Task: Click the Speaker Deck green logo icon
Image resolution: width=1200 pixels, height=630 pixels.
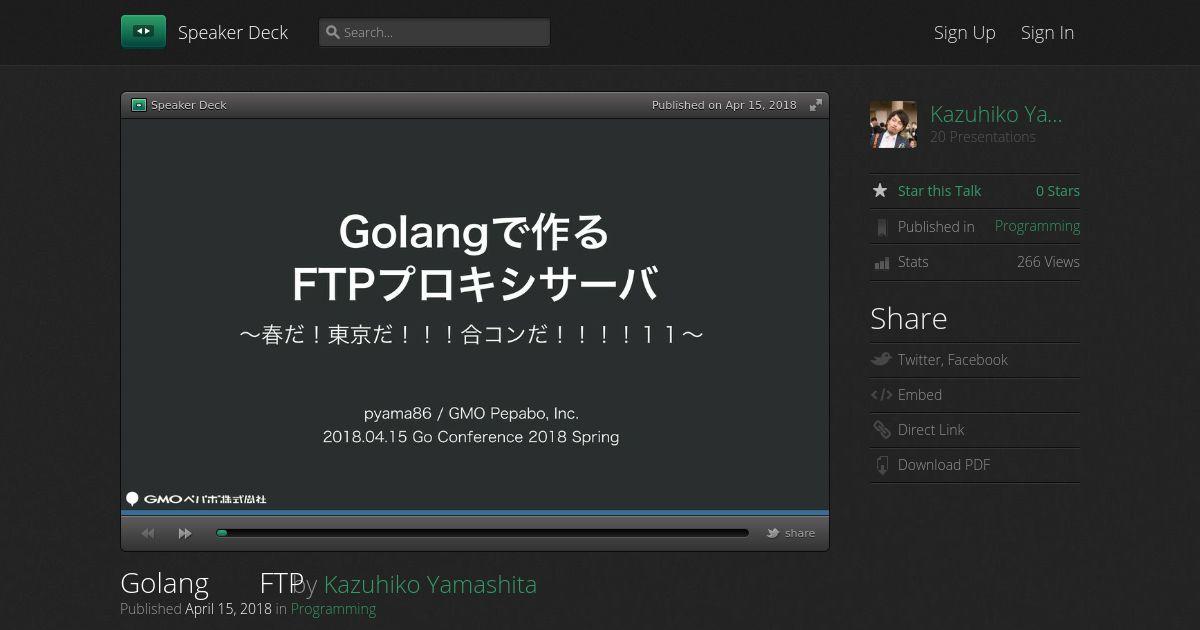Action: 143,32
